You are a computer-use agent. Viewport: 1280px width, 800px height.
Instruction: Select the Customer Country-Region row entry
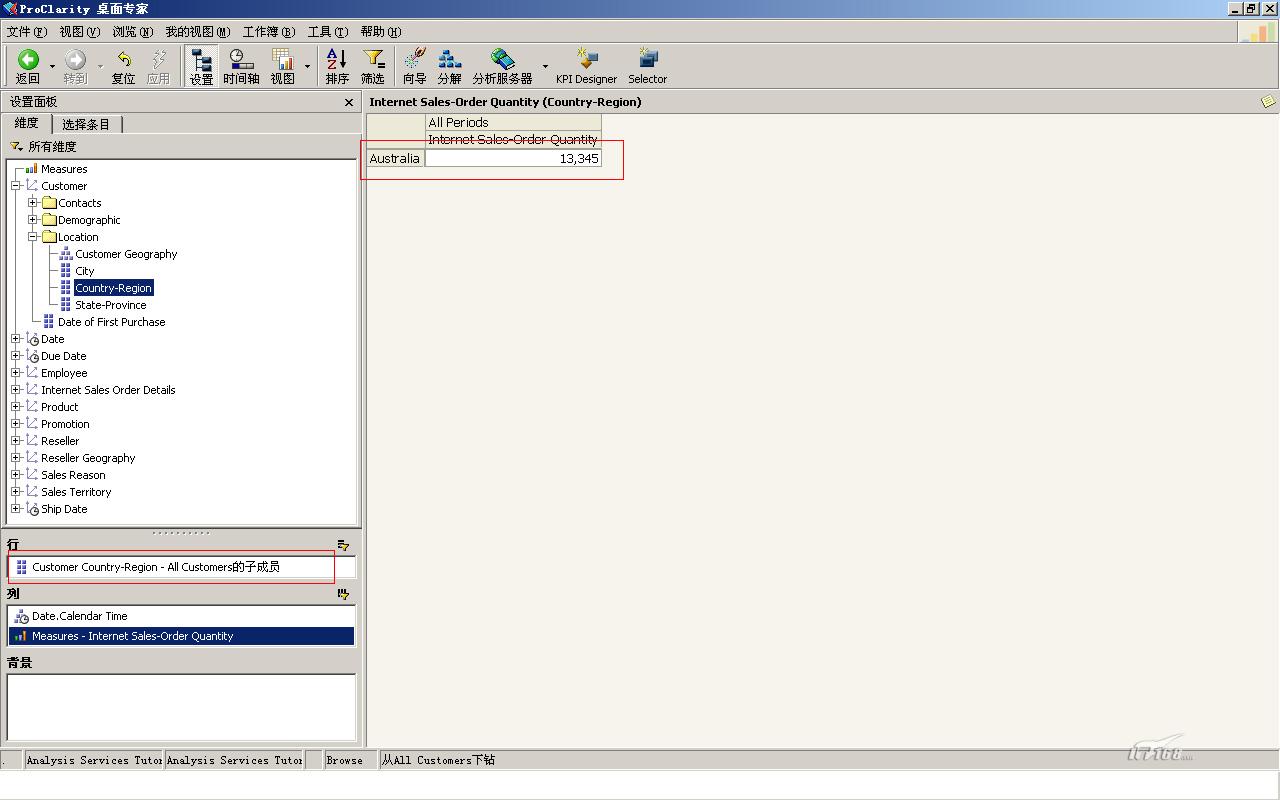tap(182, 567)
